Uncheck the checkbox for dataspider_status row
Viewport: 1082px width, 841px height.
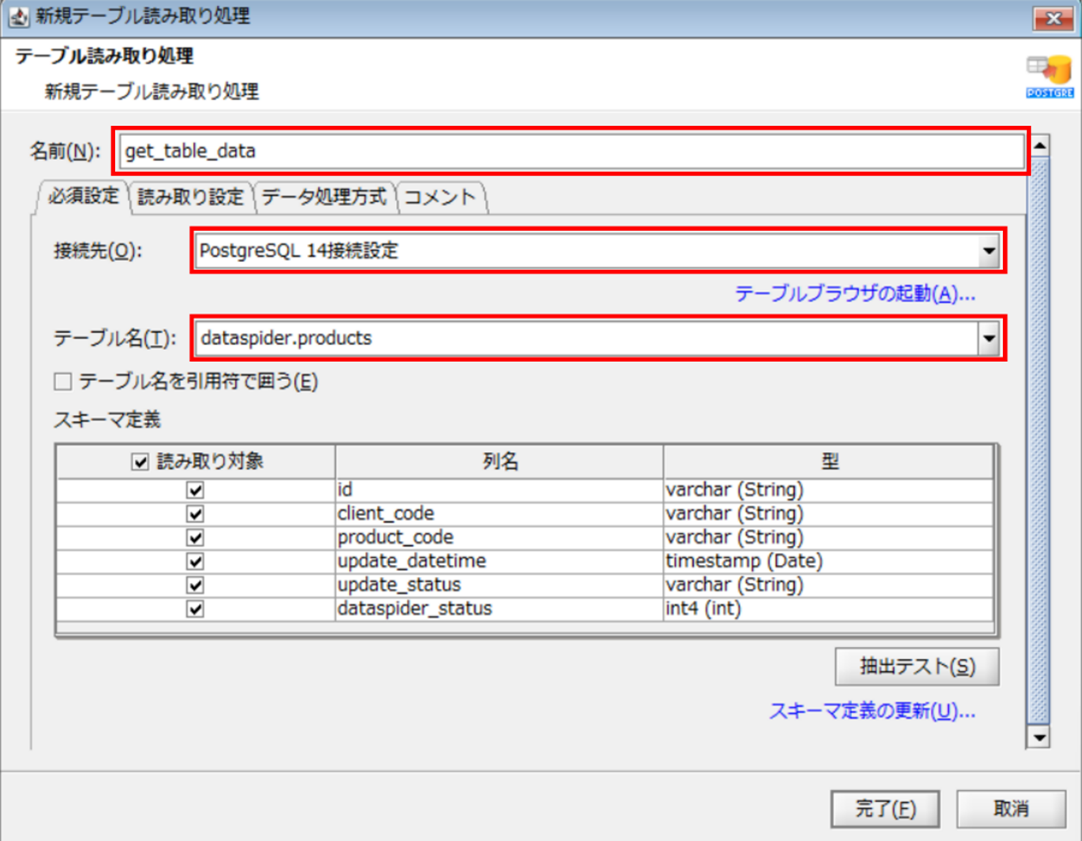tap(196, 609)
